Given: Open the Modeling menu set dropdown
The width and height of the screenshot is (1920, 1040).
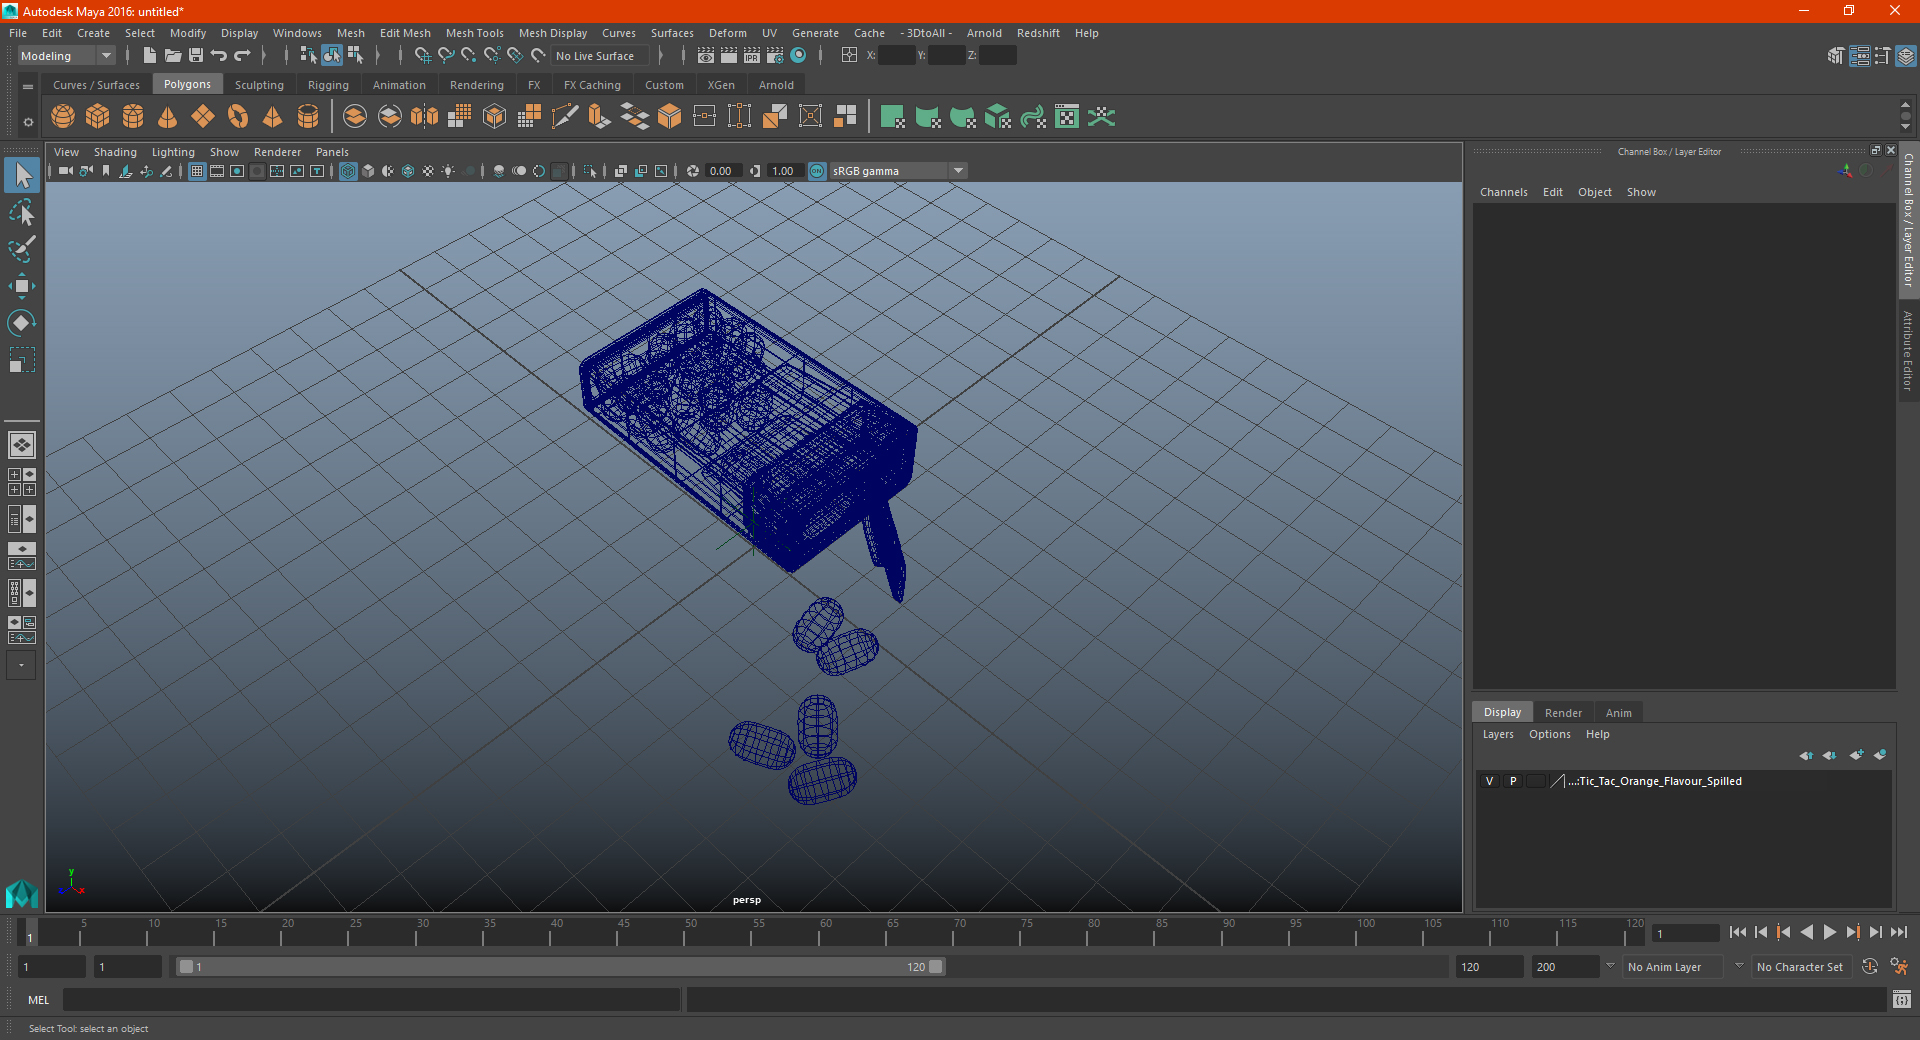Looking at the screenshot, I should [66, 56].
